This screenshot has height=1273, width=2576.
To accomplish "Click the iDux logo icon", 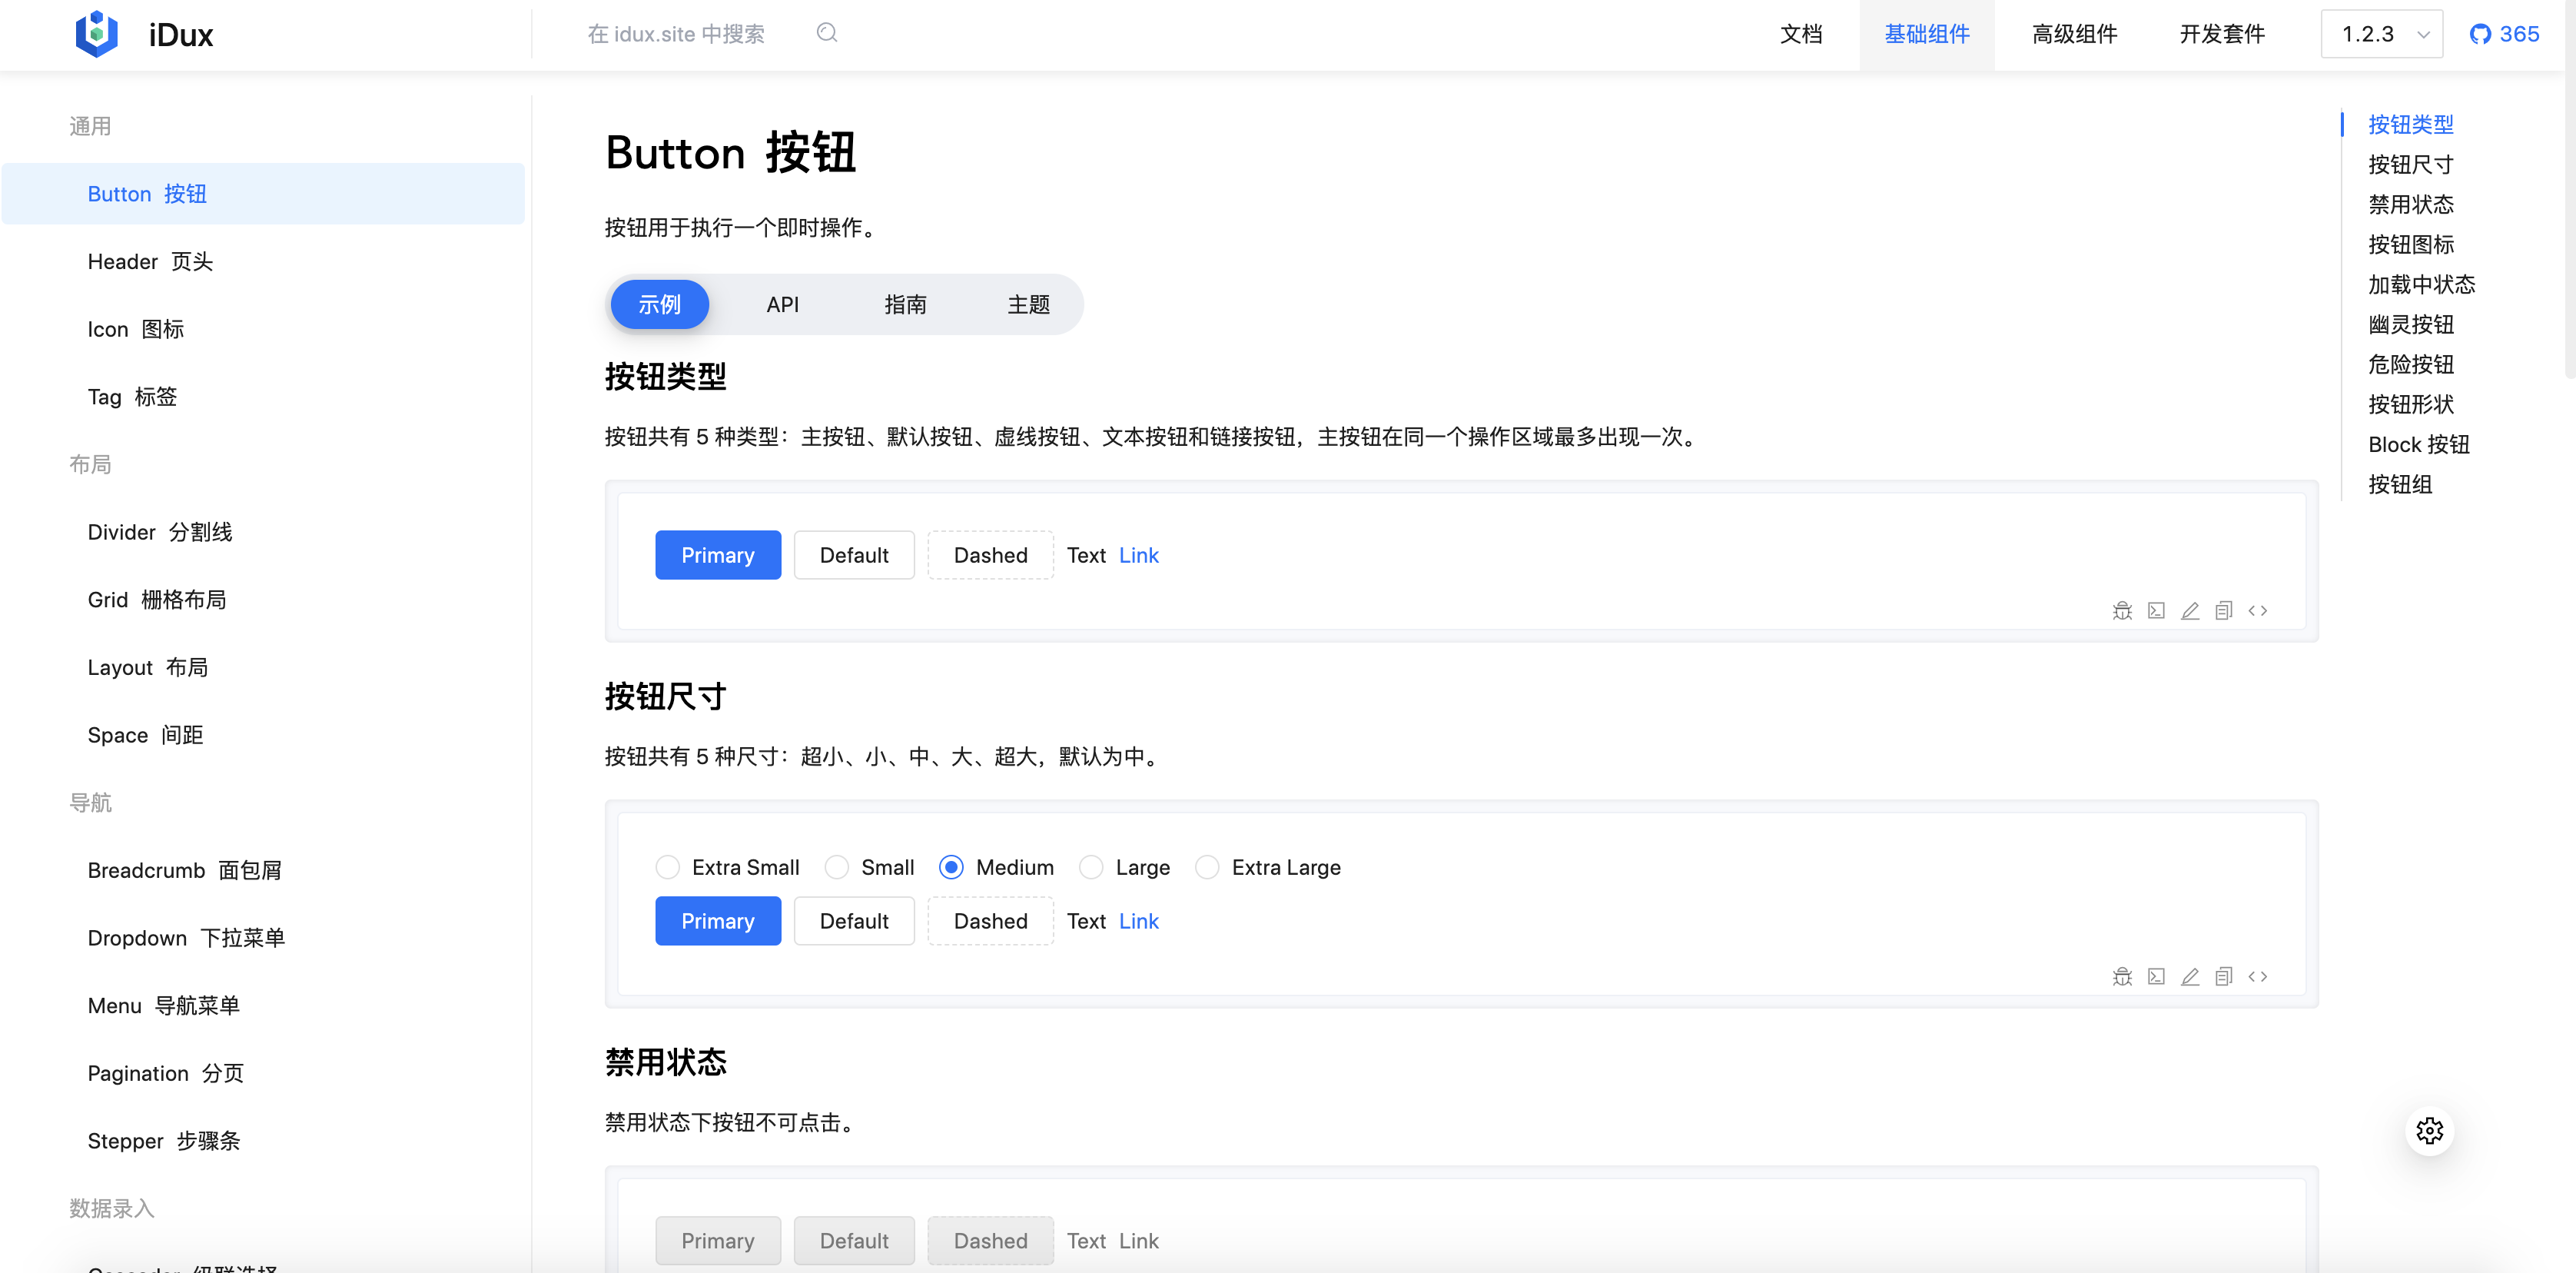I will (x=97, y=34).
